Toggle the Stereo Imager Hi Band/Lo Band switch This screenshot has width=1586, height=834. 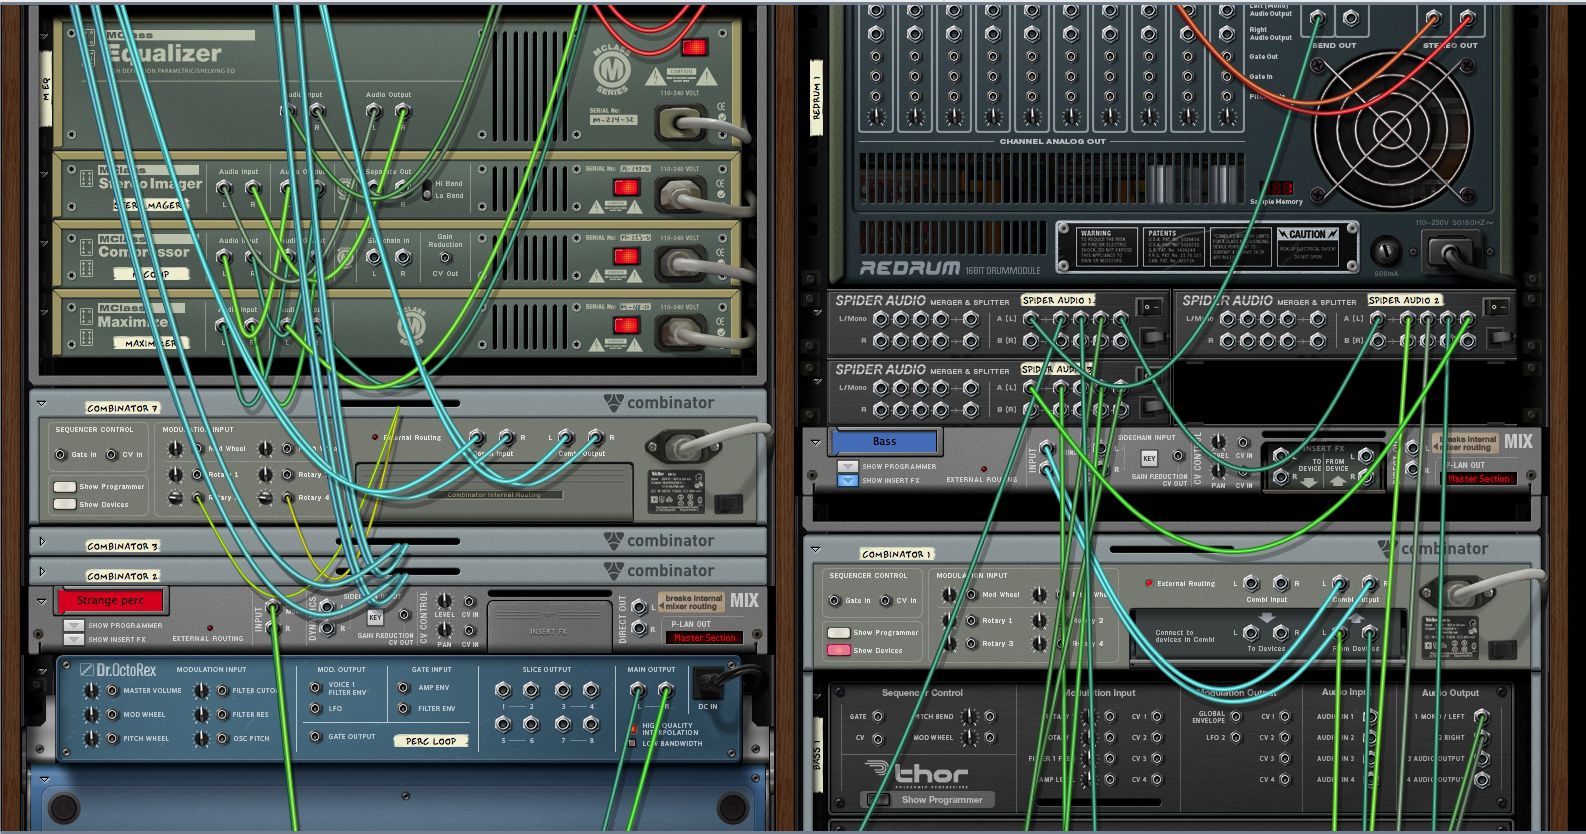click(x=428, y=190)
